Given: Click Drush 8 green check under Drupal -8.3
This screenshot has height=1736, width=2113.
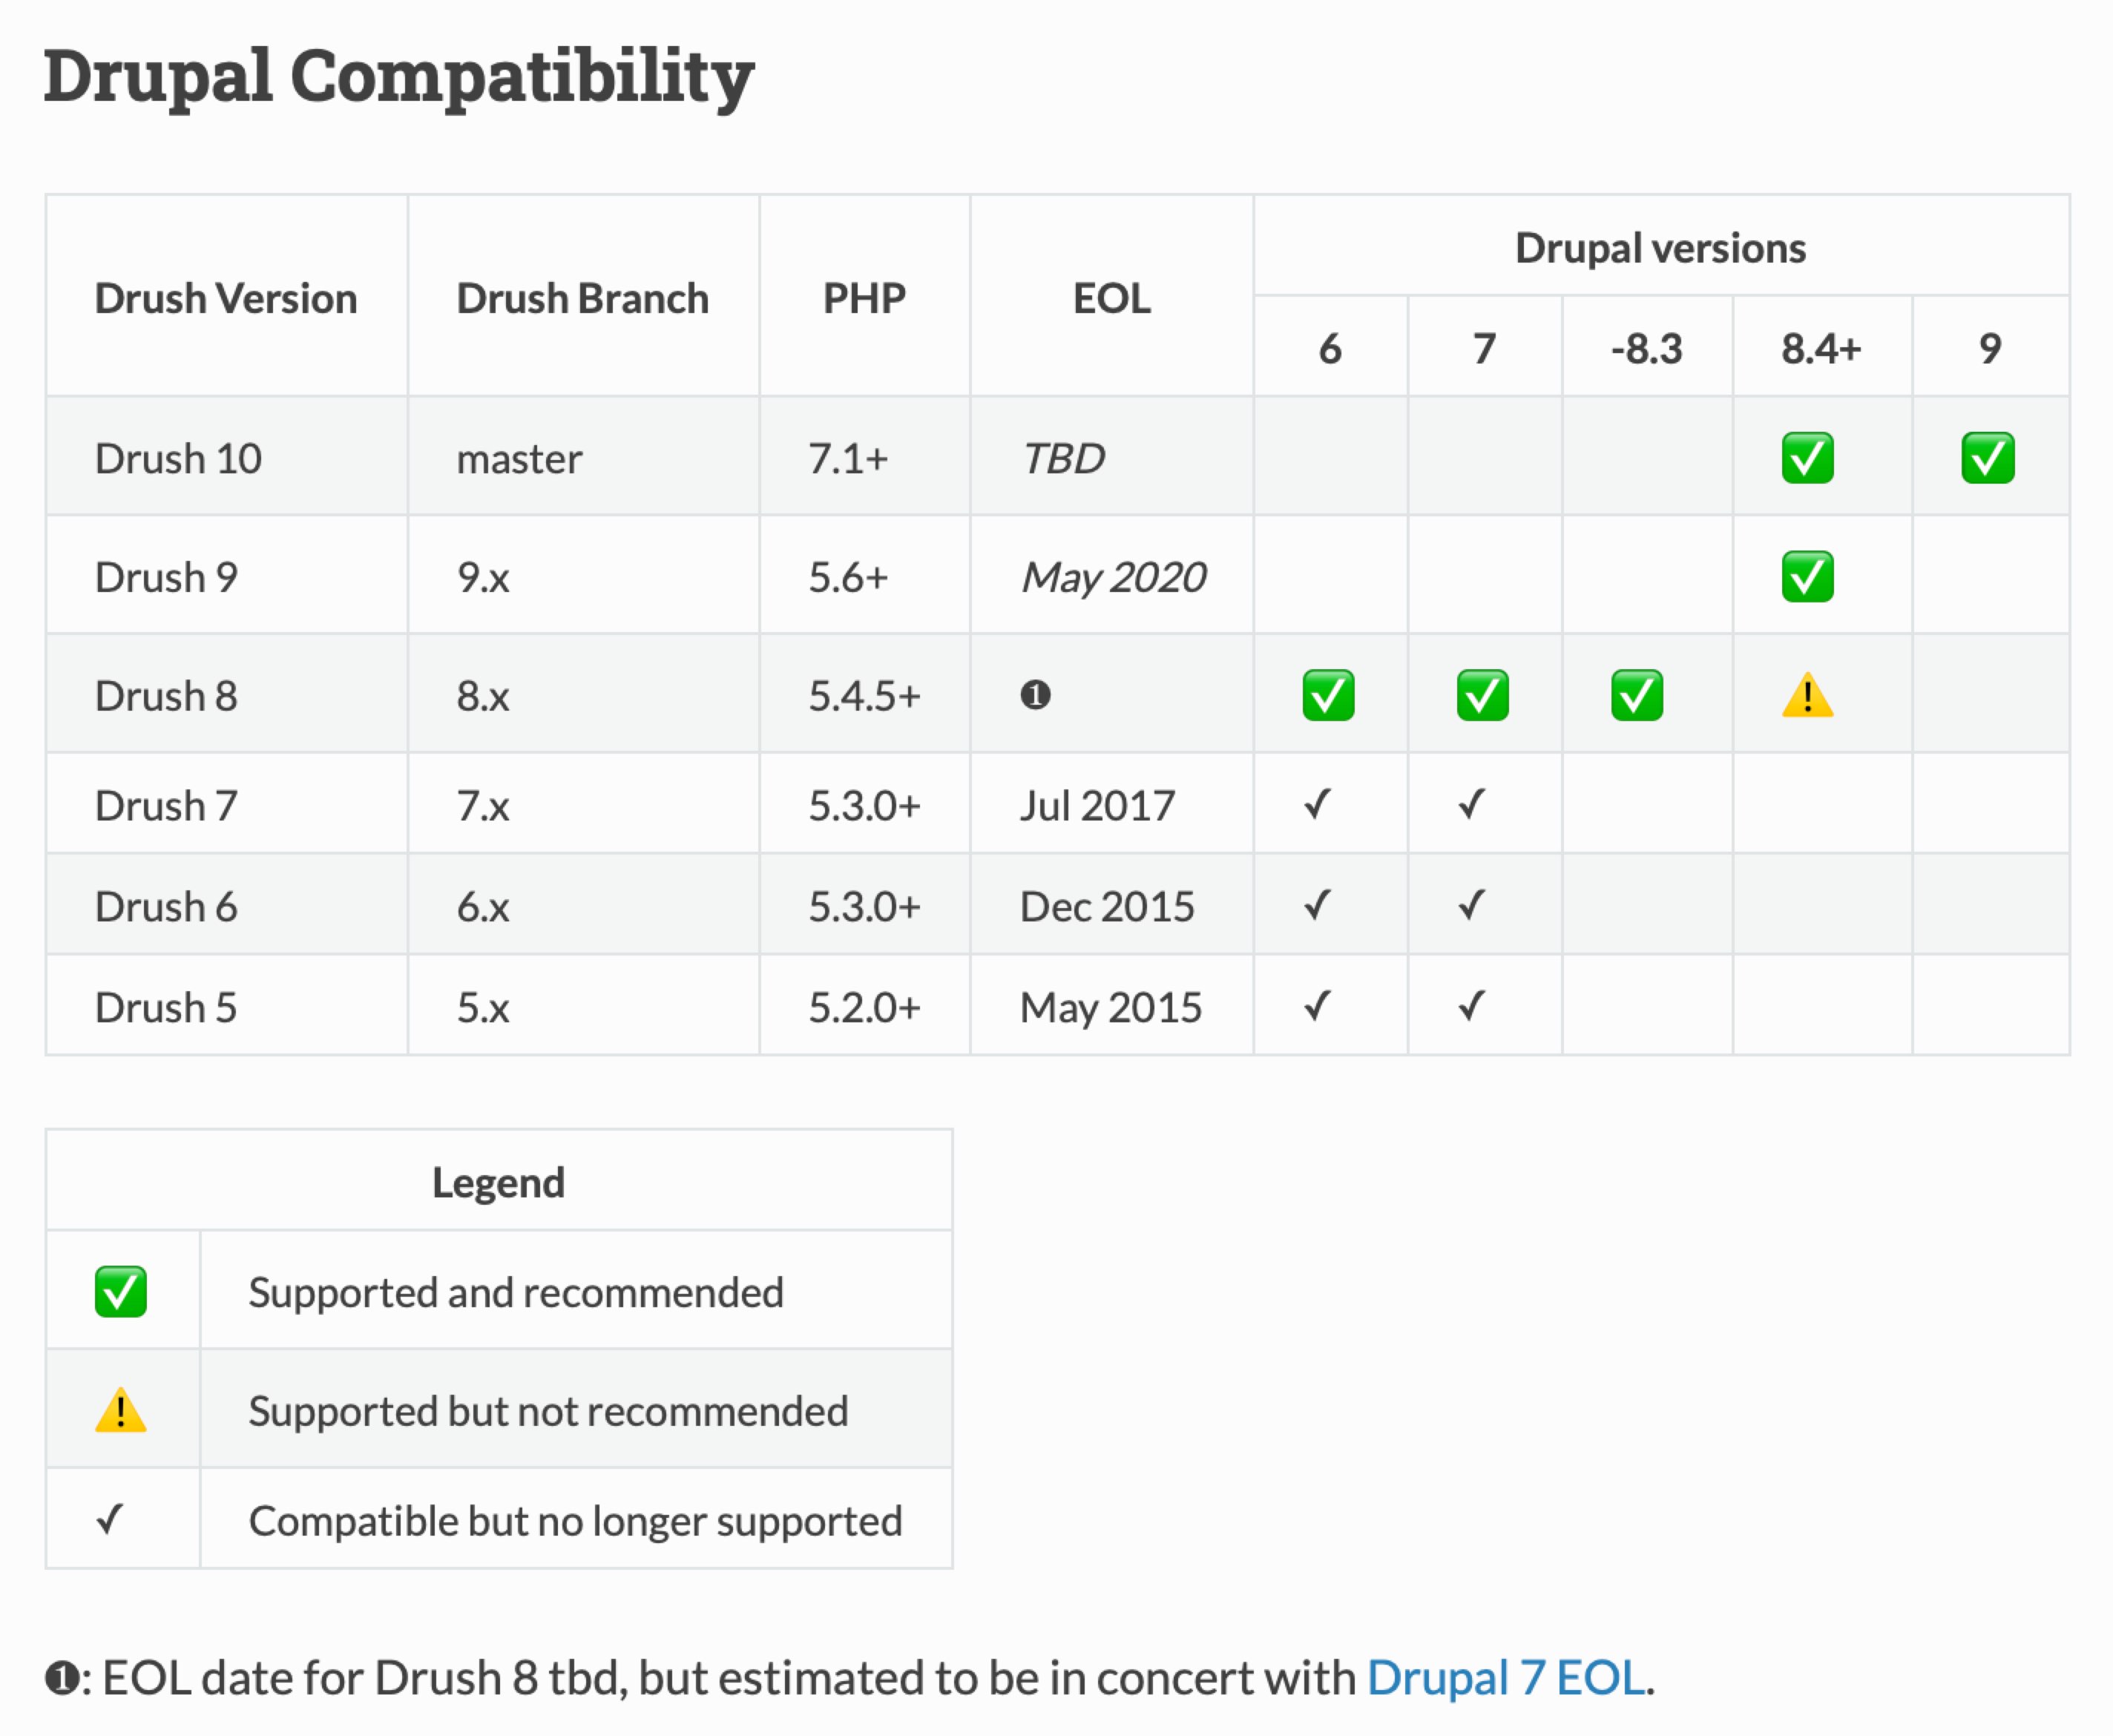Looking at the screenshot, I should pyautogui.click(x=1636, y=695).
